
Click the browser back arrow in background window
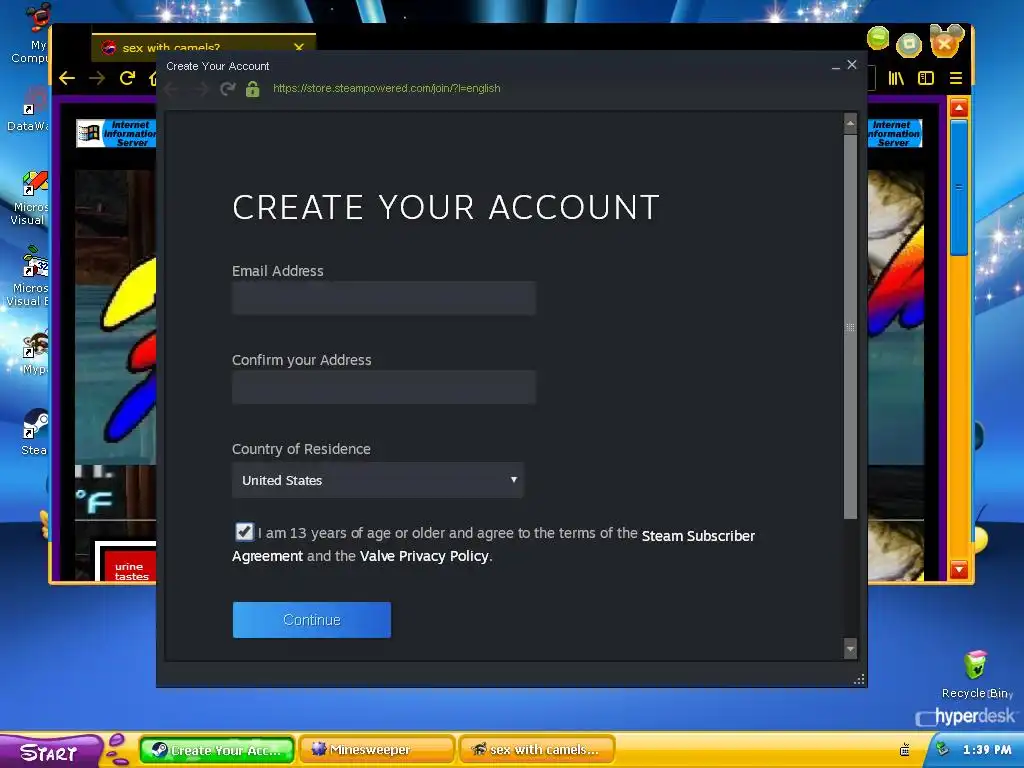click(x=67, y=79)
